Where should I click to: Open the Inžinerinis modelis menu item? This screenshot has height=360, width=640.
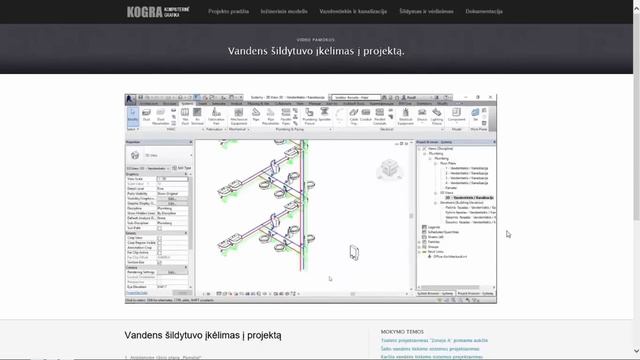pyautogui.click(x=284, y=11)
